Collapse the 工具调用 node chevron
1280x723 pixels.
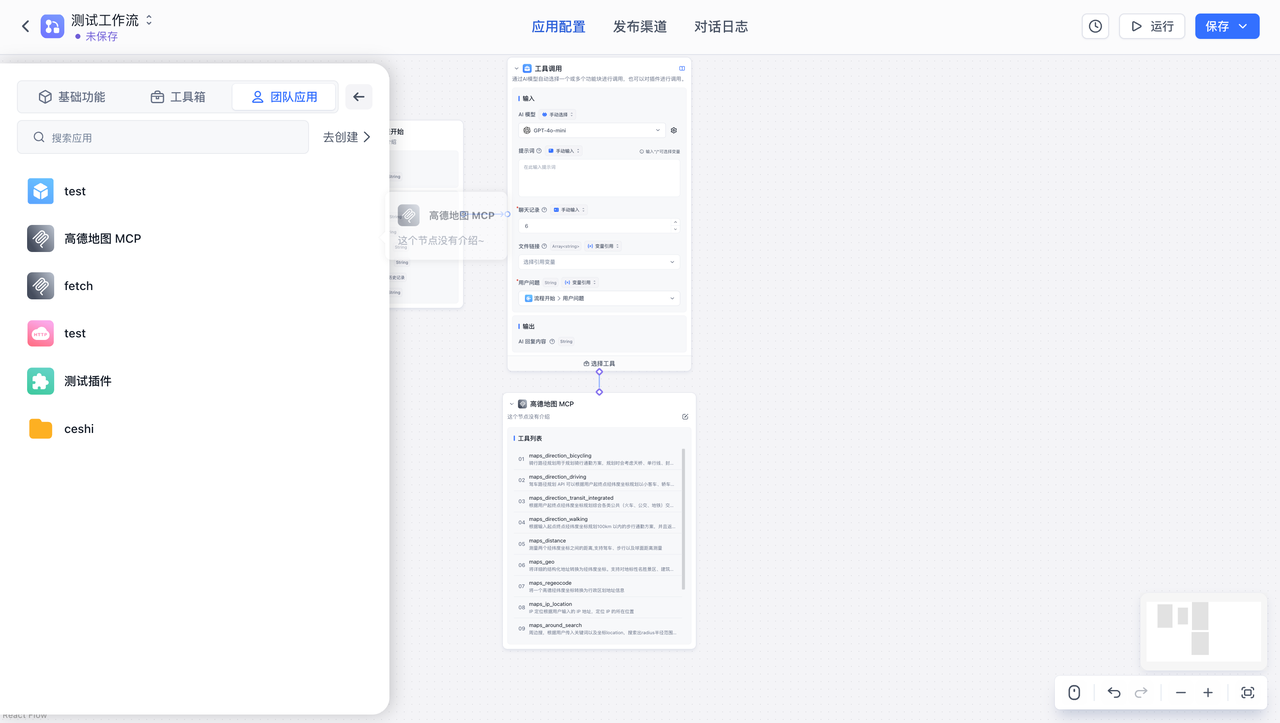pos(516,69)
